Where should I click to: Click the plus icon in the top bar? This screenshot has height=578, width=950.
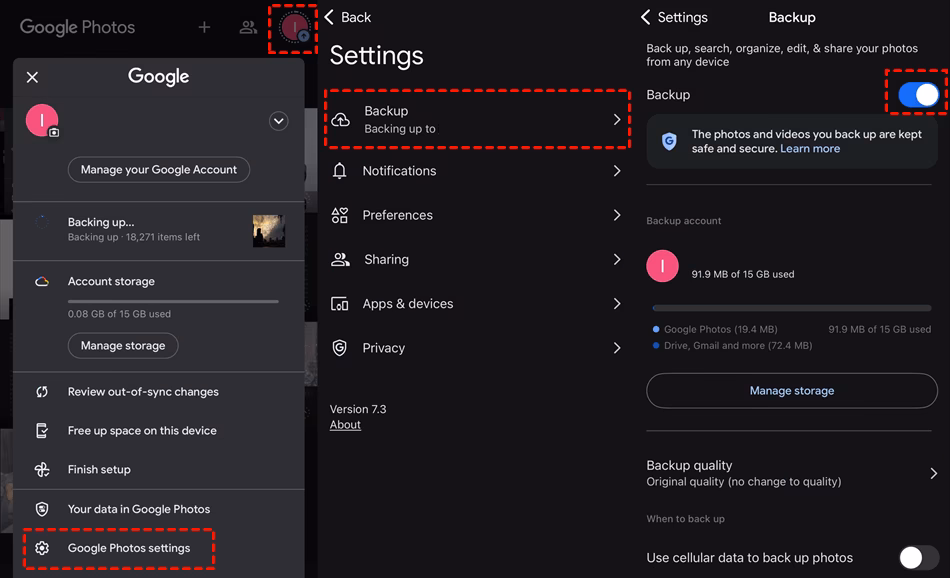[204, 27]
